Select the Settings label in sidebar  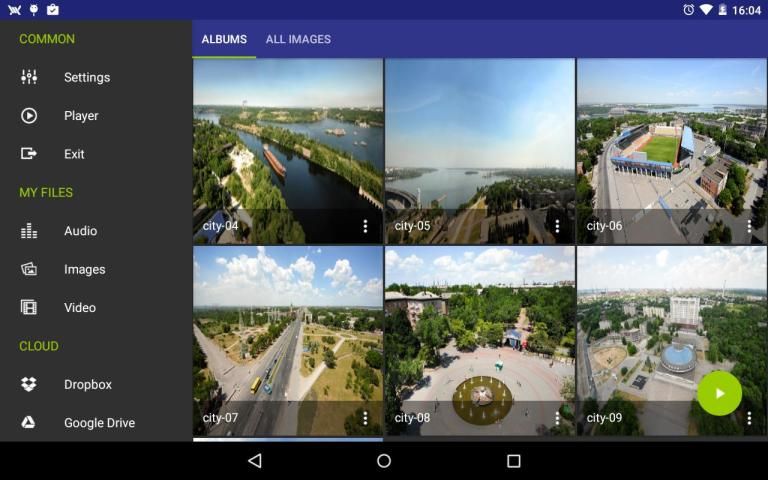pyautogui.click(x=87, y=77)
